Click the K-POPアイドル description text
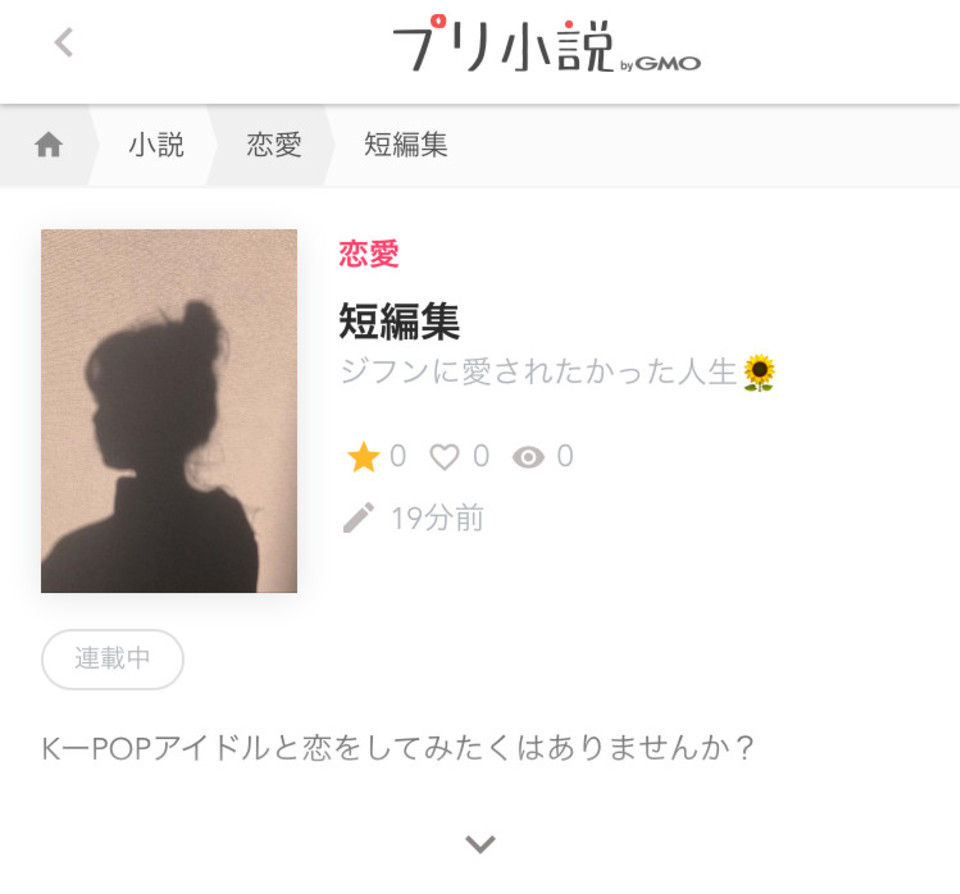960x894 pixels. click(397, 748)
